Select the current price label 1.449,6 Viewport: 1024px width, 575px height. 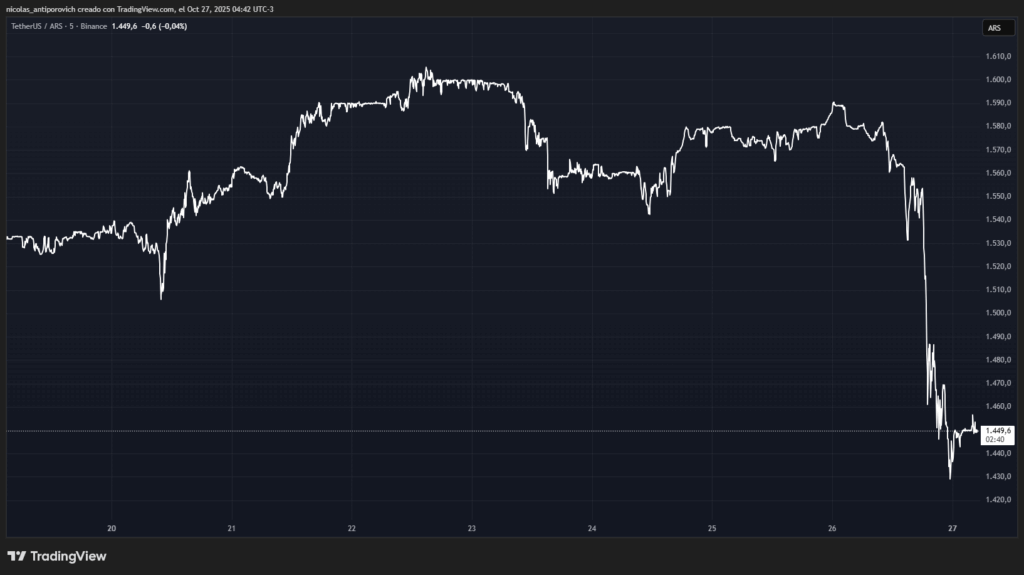coord(999,430)
